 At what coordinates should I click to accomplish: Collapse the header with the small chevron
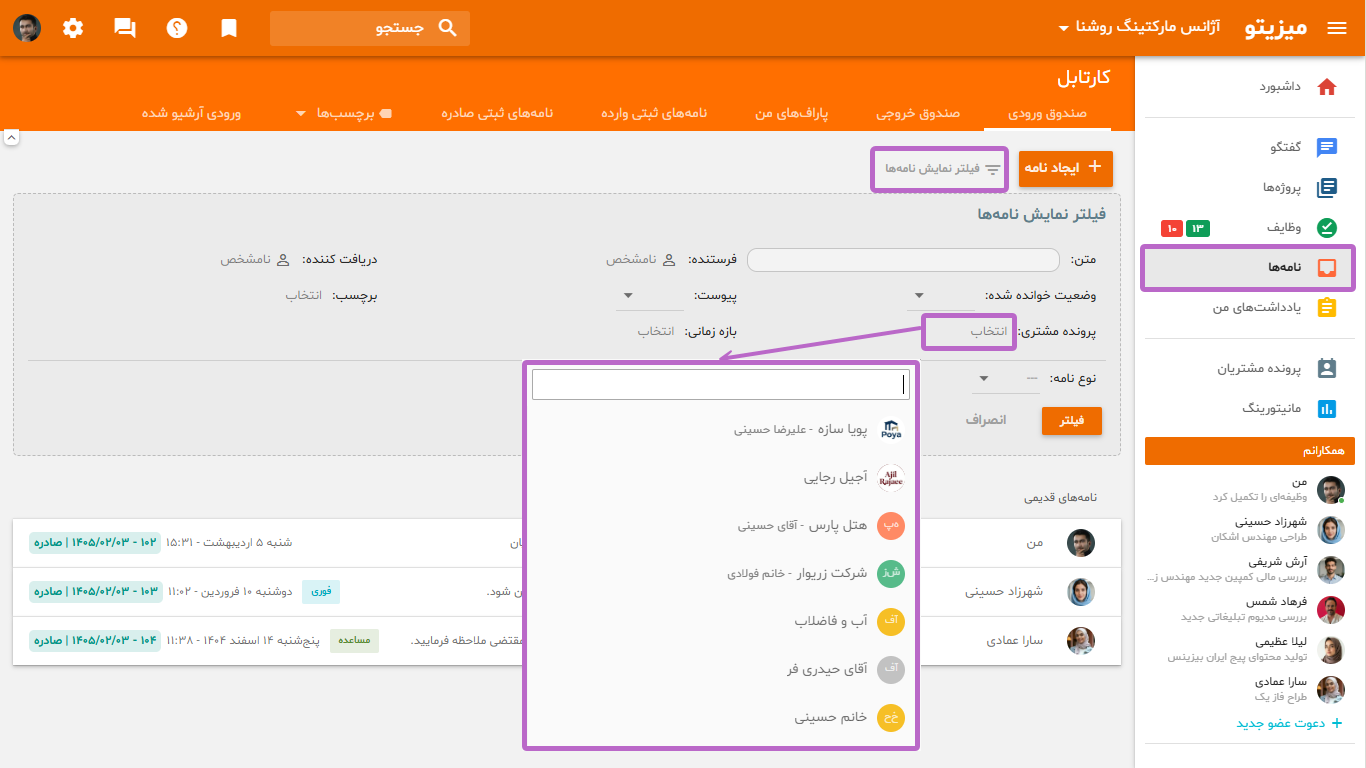11,138
